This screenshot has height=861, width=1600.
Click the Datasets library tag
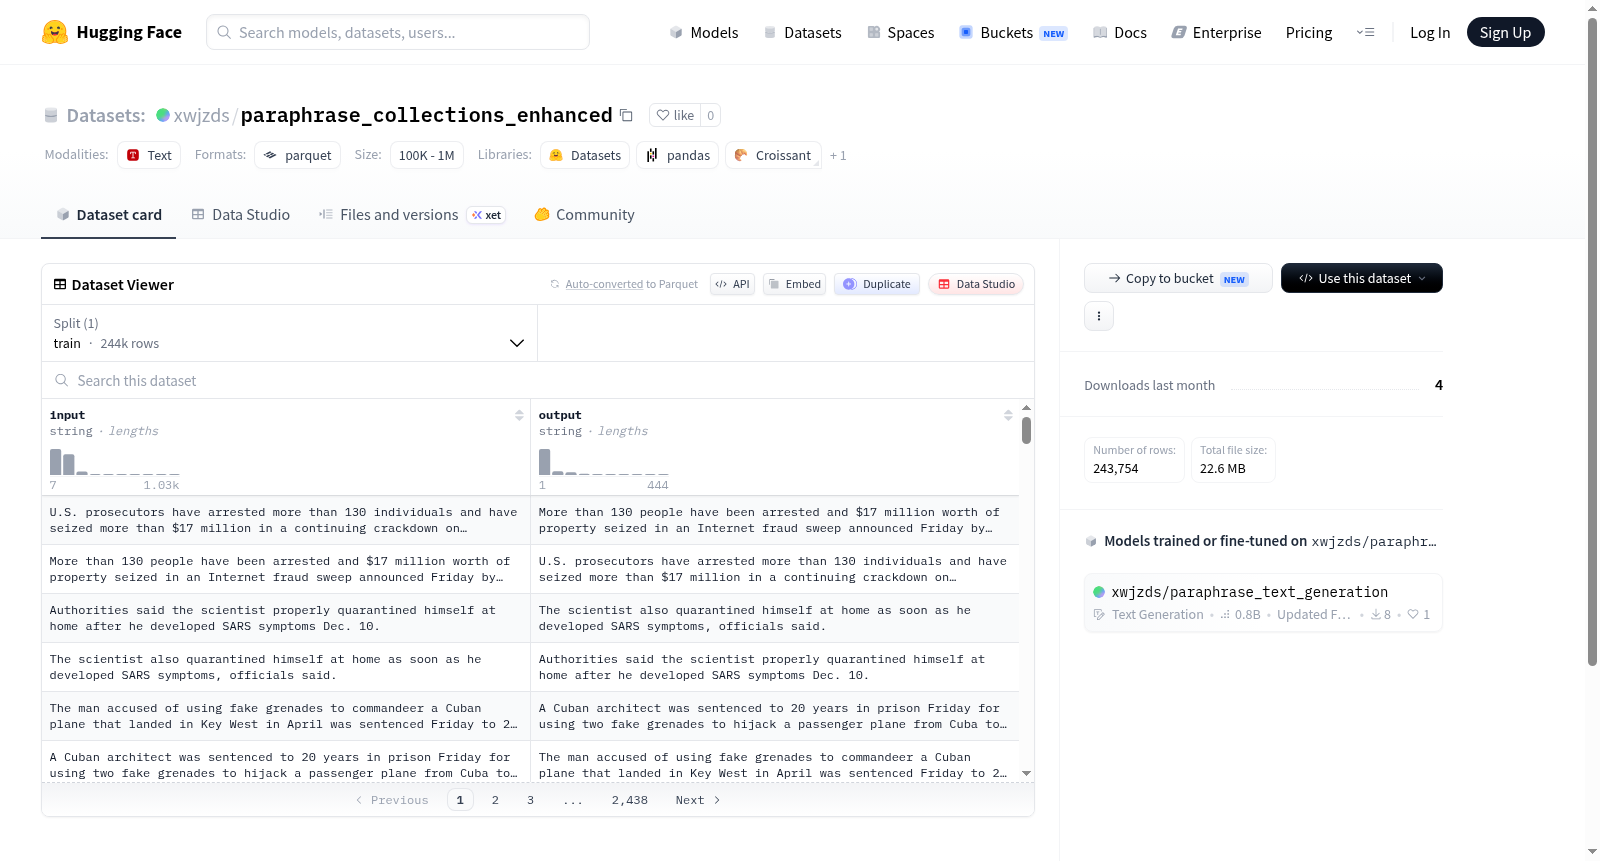click(585, 155)
